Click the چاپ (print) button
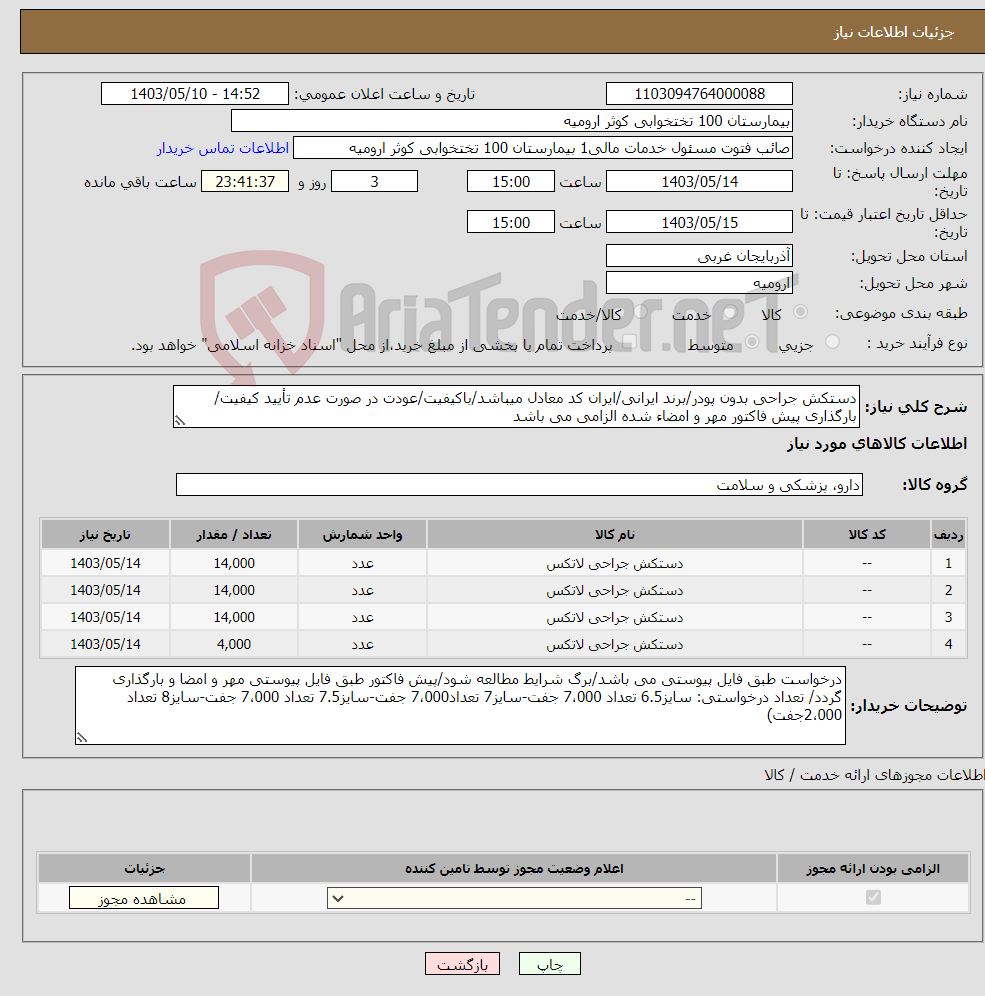 click(x=550, y=964)
